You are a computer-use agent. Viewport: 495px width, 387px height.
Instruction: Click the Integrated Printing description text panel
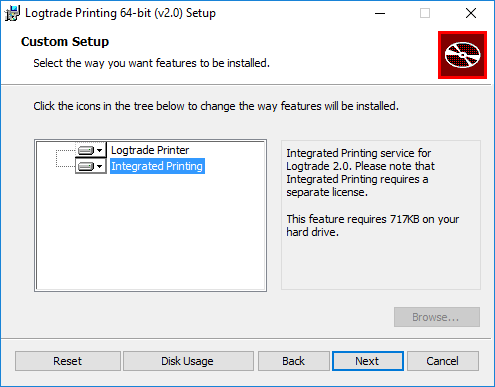(x=381, y=215)
